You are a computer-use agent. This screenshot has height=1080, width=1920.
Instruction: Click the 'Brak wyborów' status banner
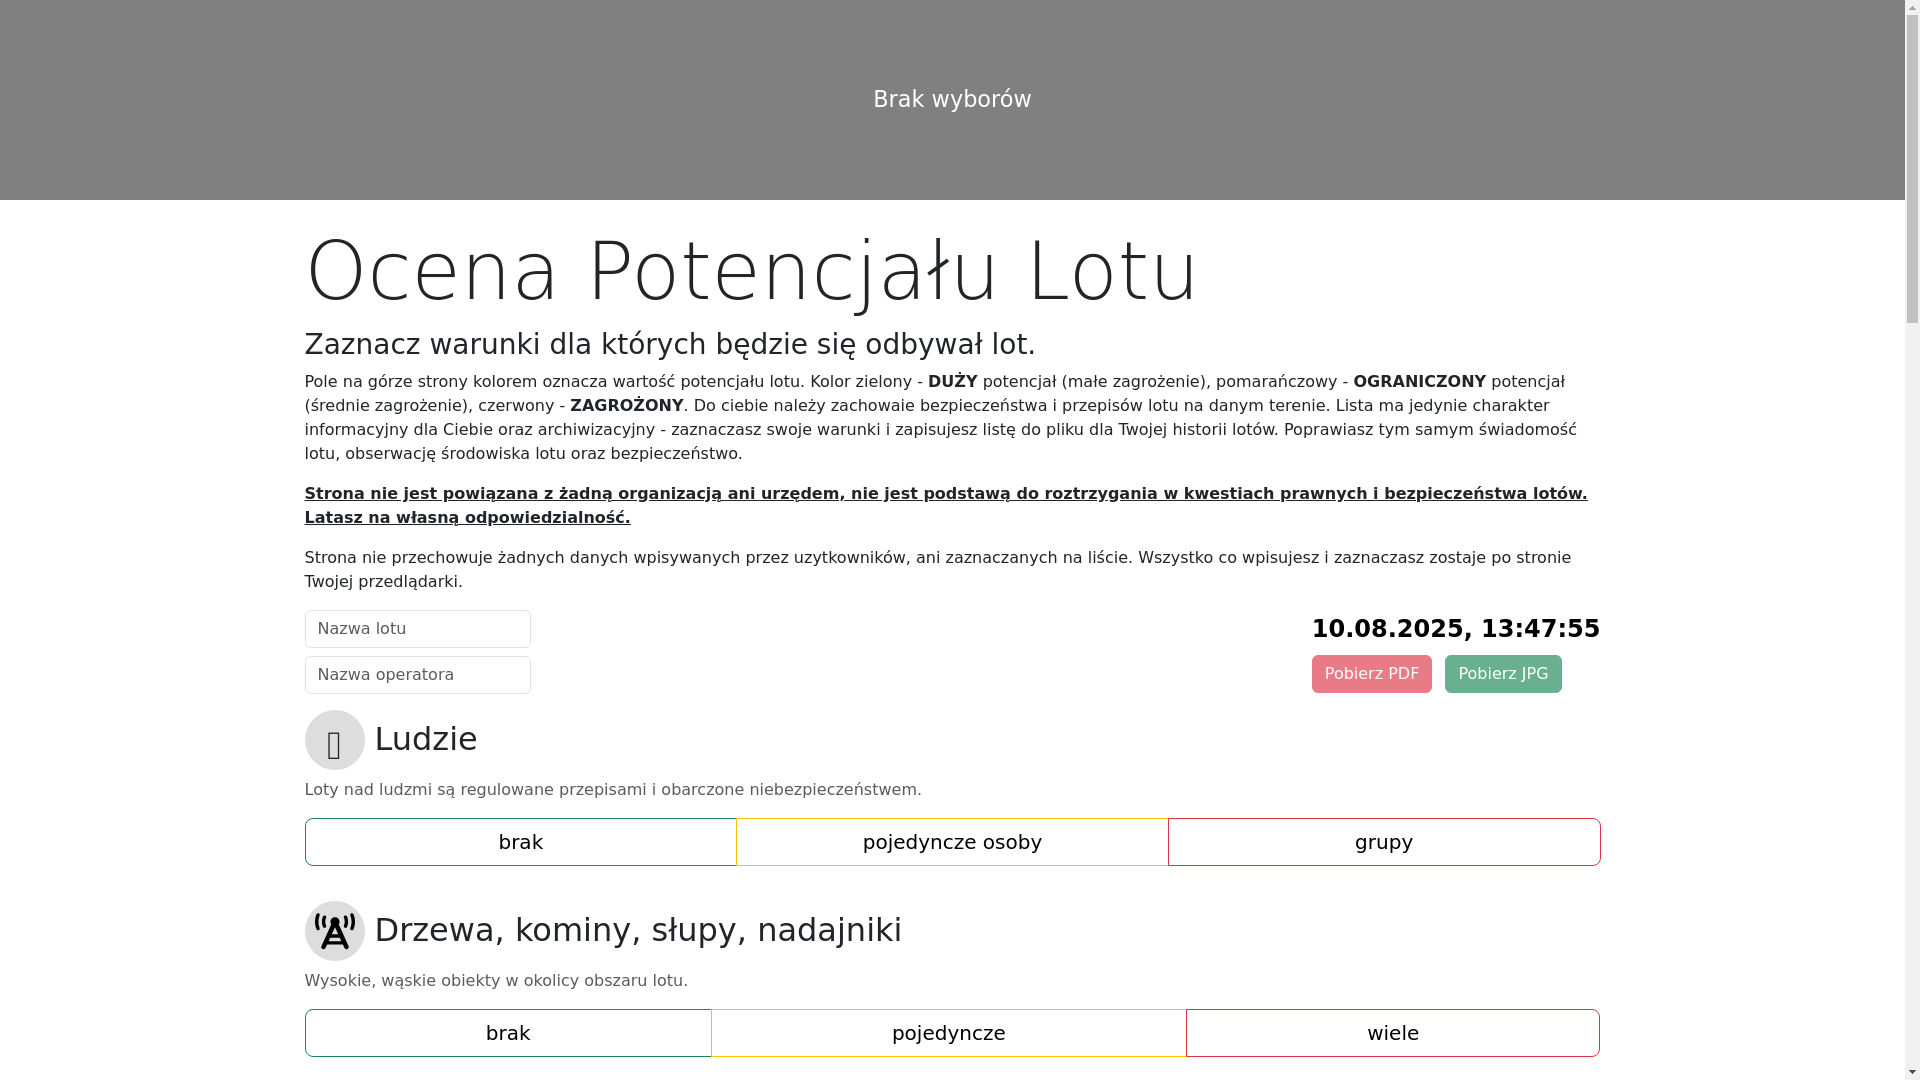pyautogui.click(x=952, y=100)
